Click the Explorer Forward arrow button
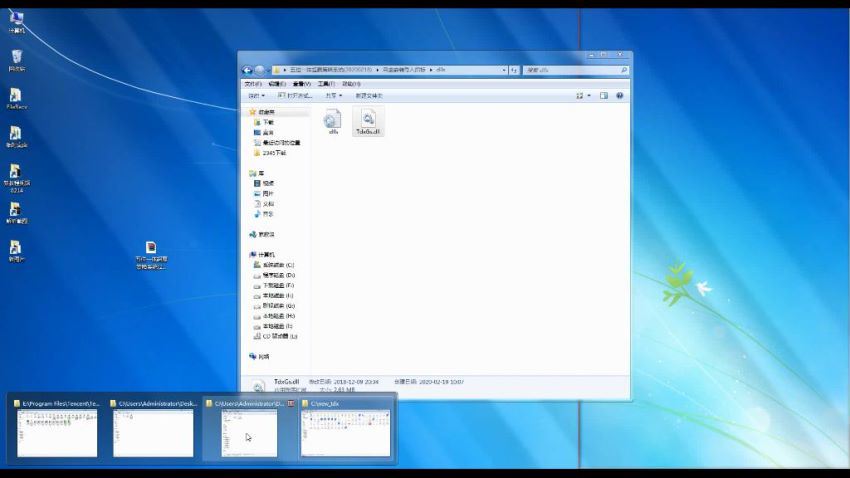The image size is (850, 478). tap(260, 70)
